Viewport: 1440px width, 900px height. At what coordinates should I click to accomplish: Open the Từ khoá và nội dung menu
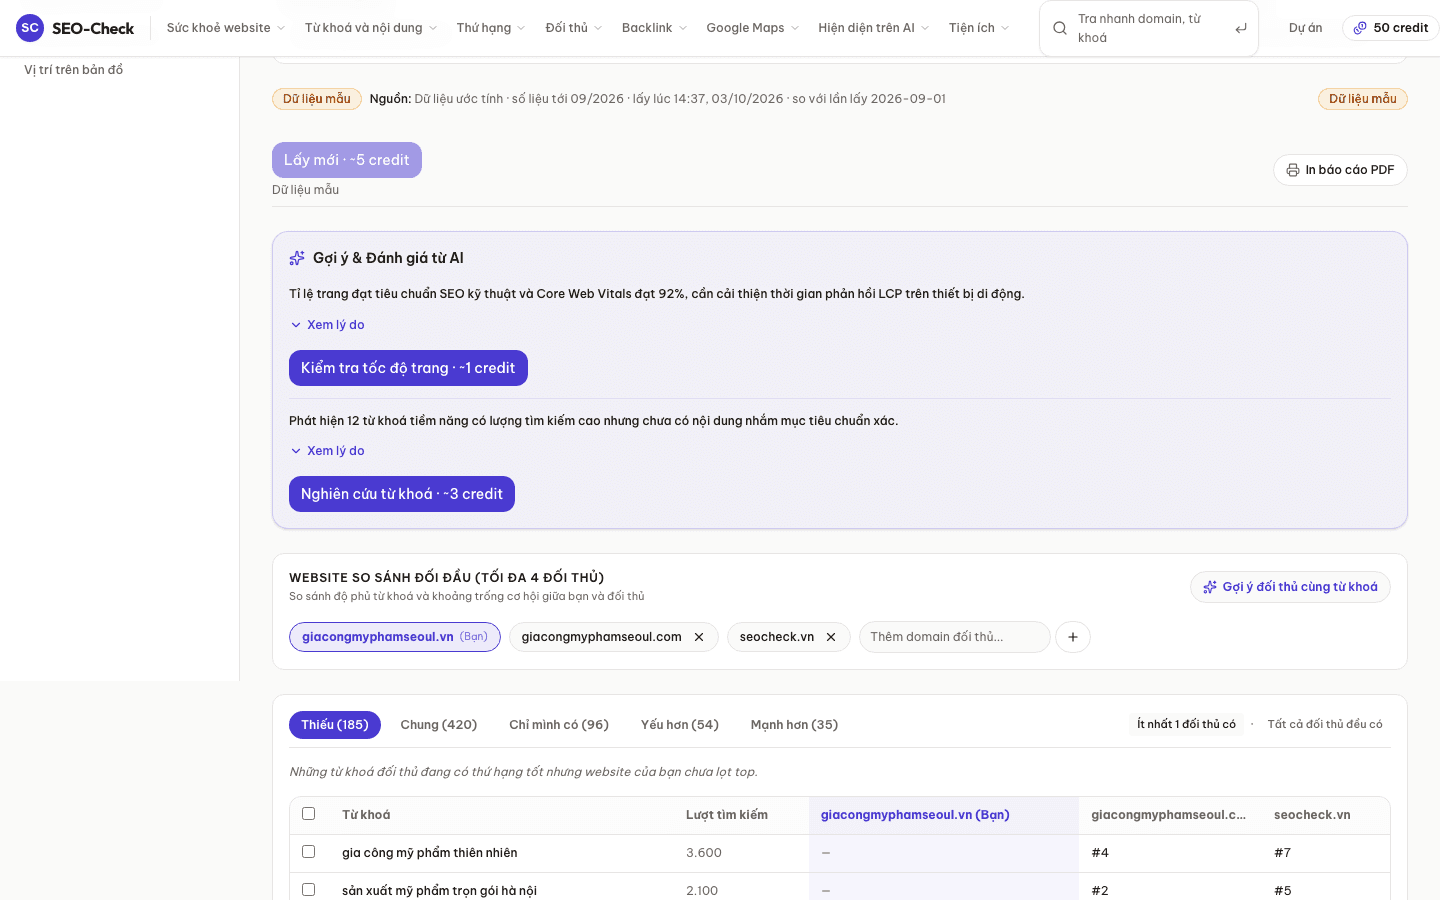click(x=371, y=28)
